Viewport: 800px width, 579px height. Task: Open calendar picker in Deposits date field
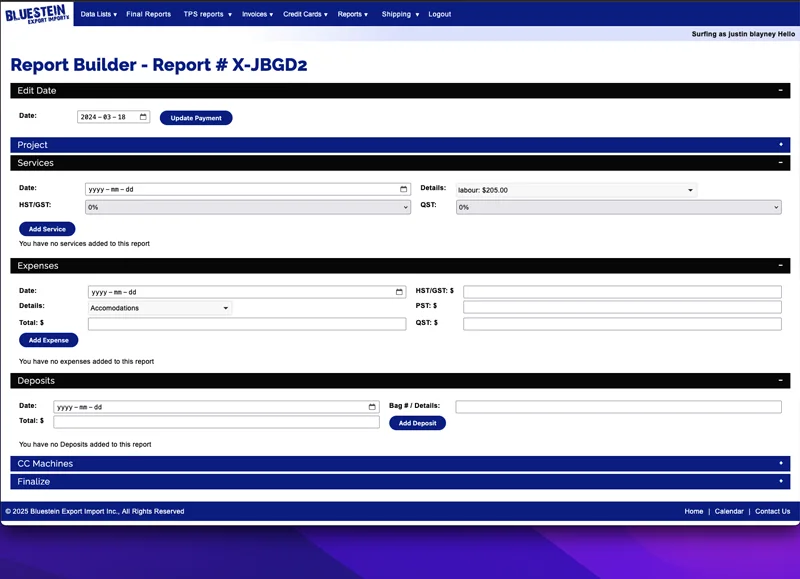[372, 407]
